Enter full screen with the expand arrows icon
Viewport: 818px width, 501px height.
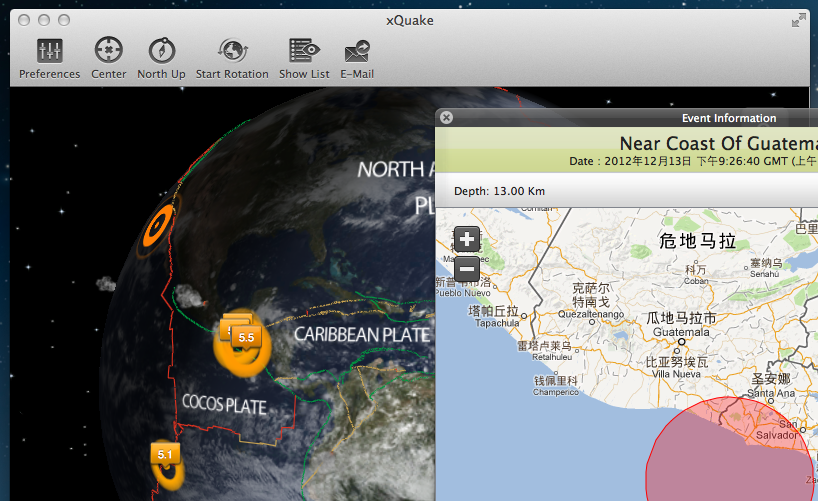click(799, 21)
